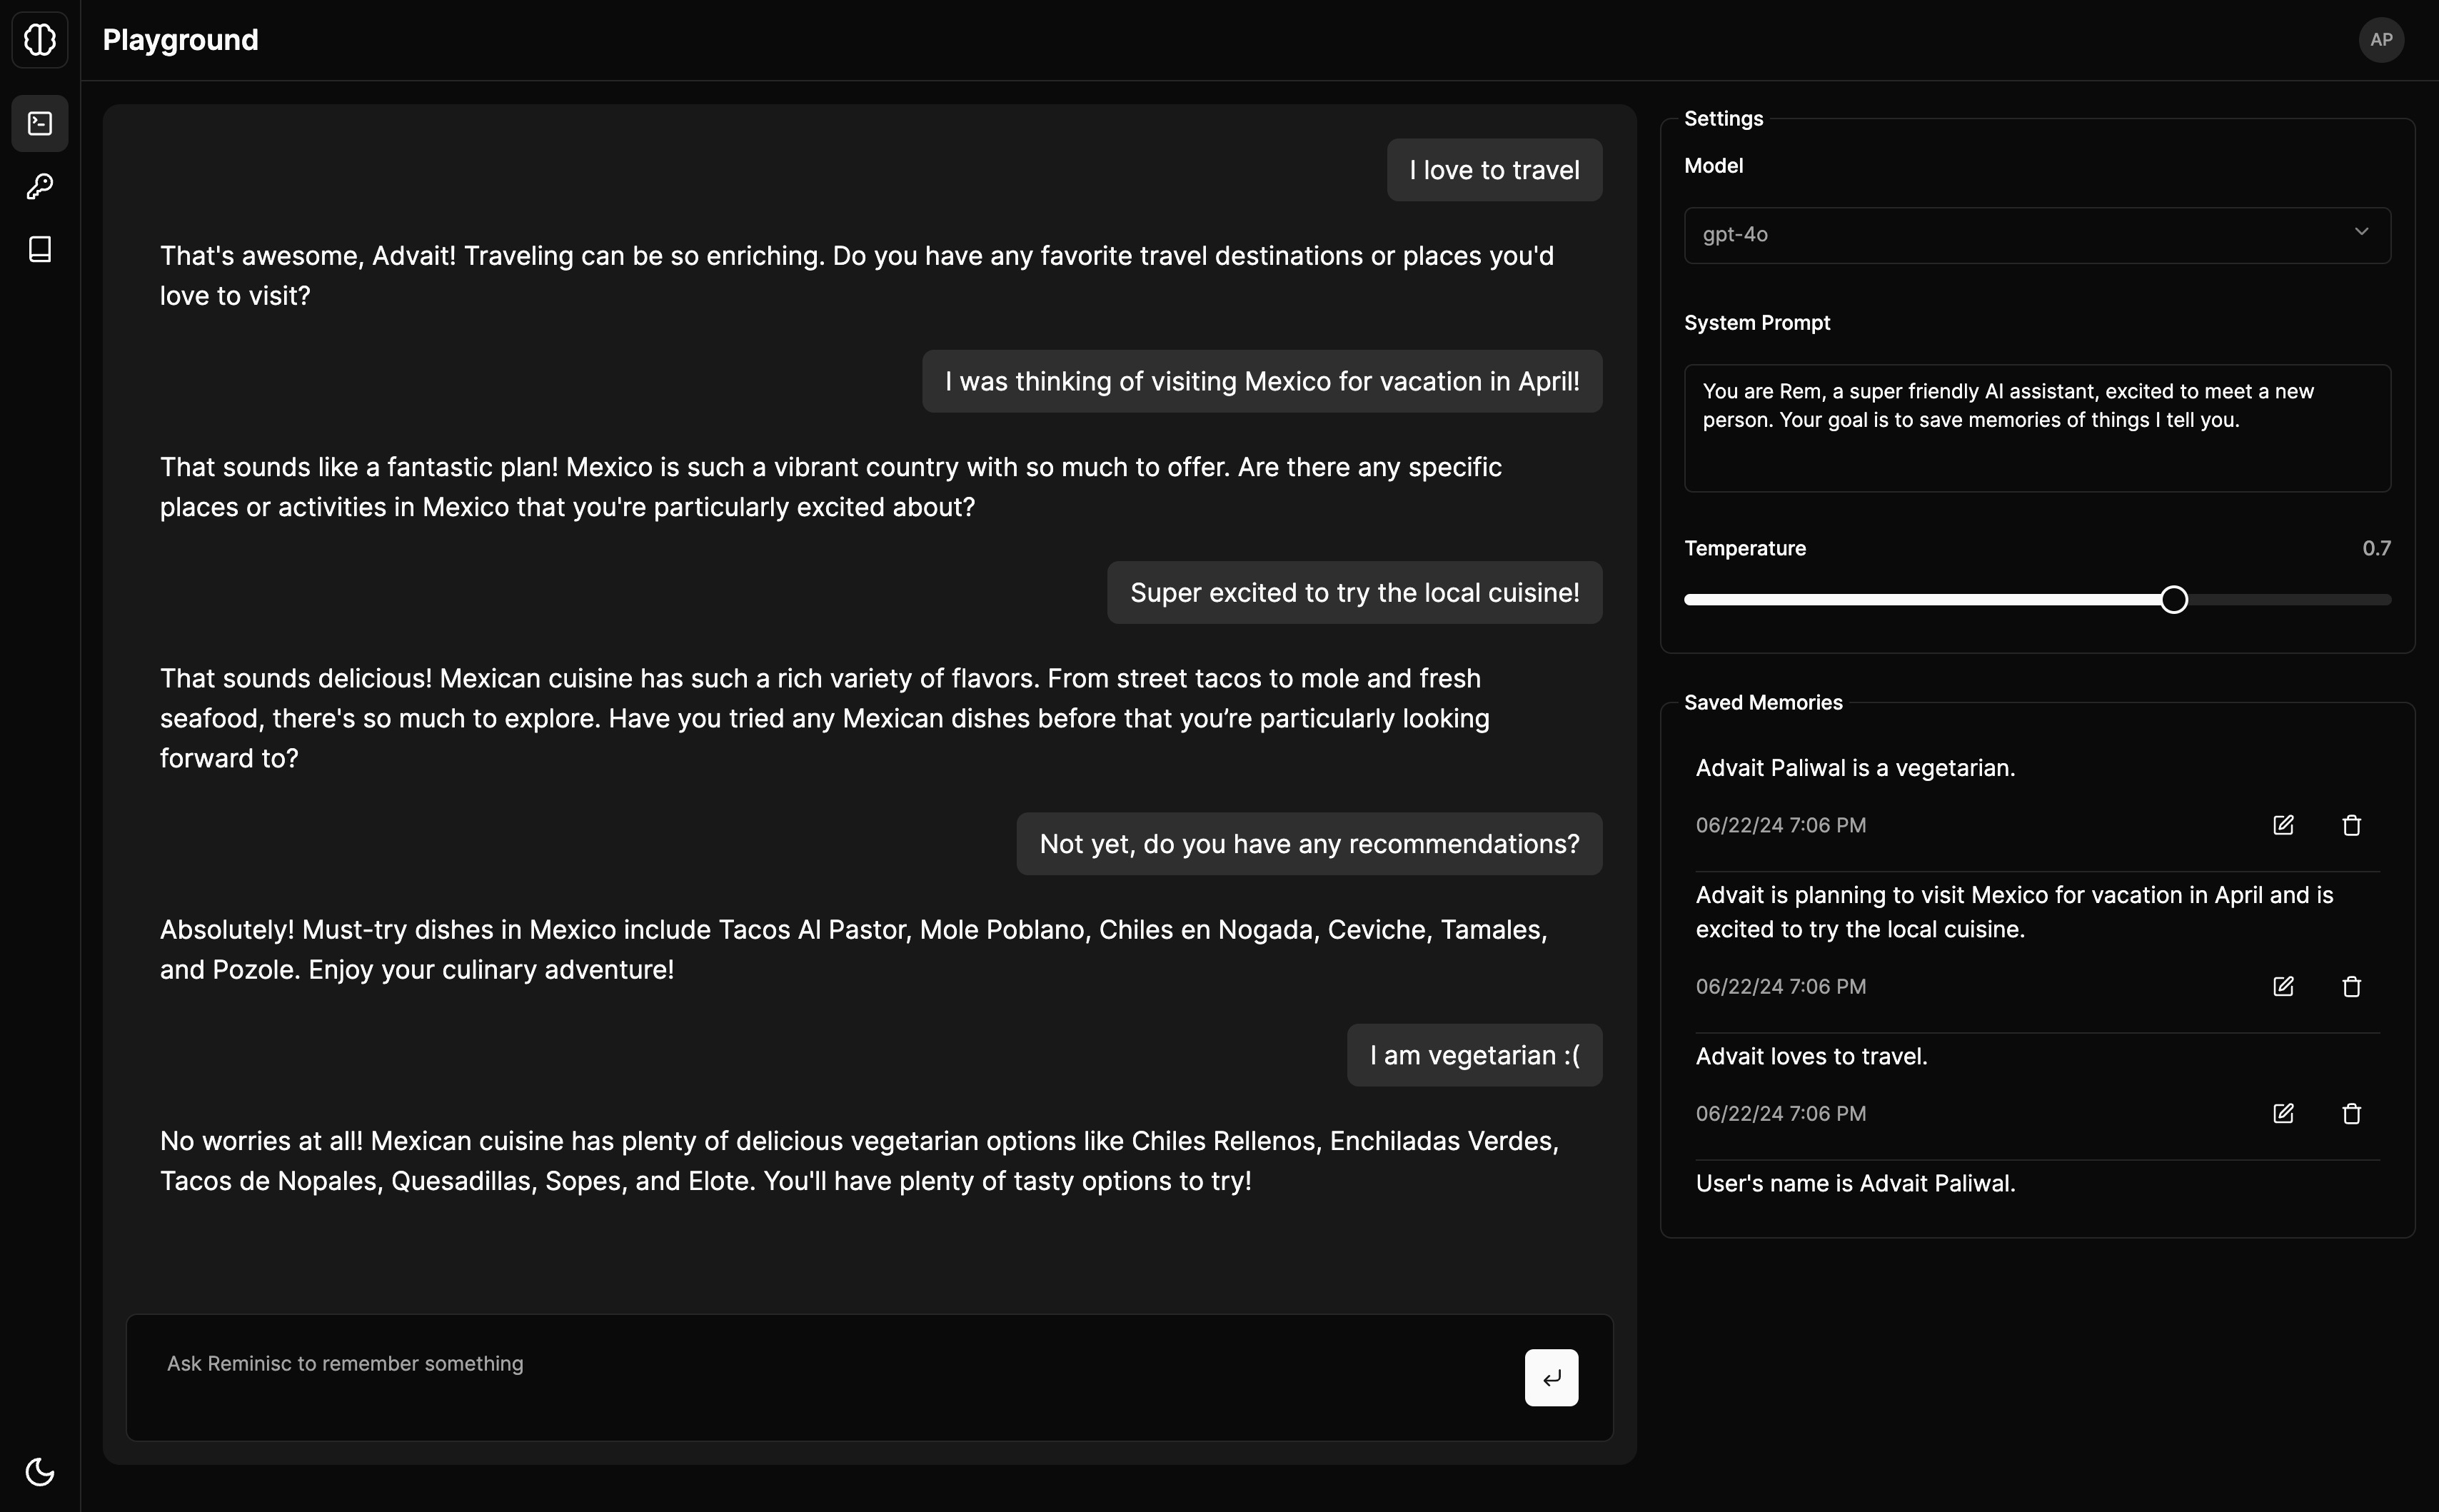Click the 'Super excited to try the local cuisine!' message
Screen dimensions: 2439x1512
point(1354,592)
